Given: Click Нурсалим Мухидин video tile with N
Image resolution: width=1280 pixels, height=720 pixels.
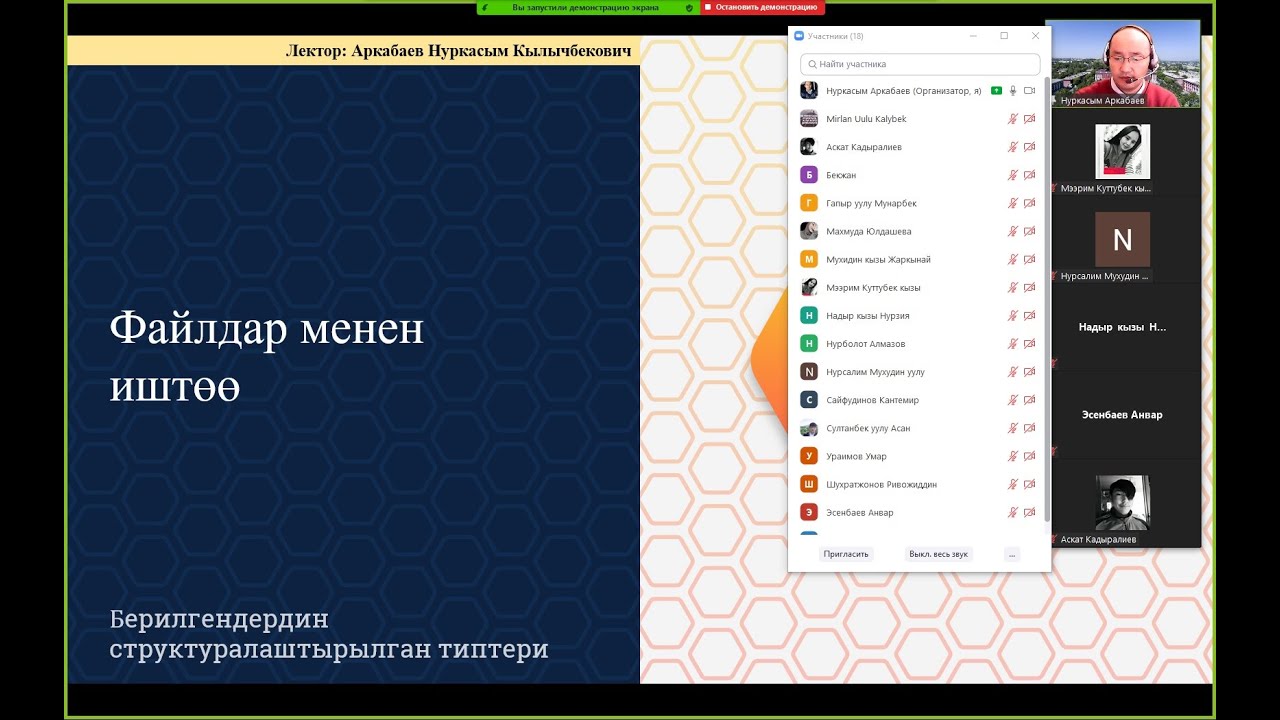Looking at the screenshot, I should [1123, 240].
